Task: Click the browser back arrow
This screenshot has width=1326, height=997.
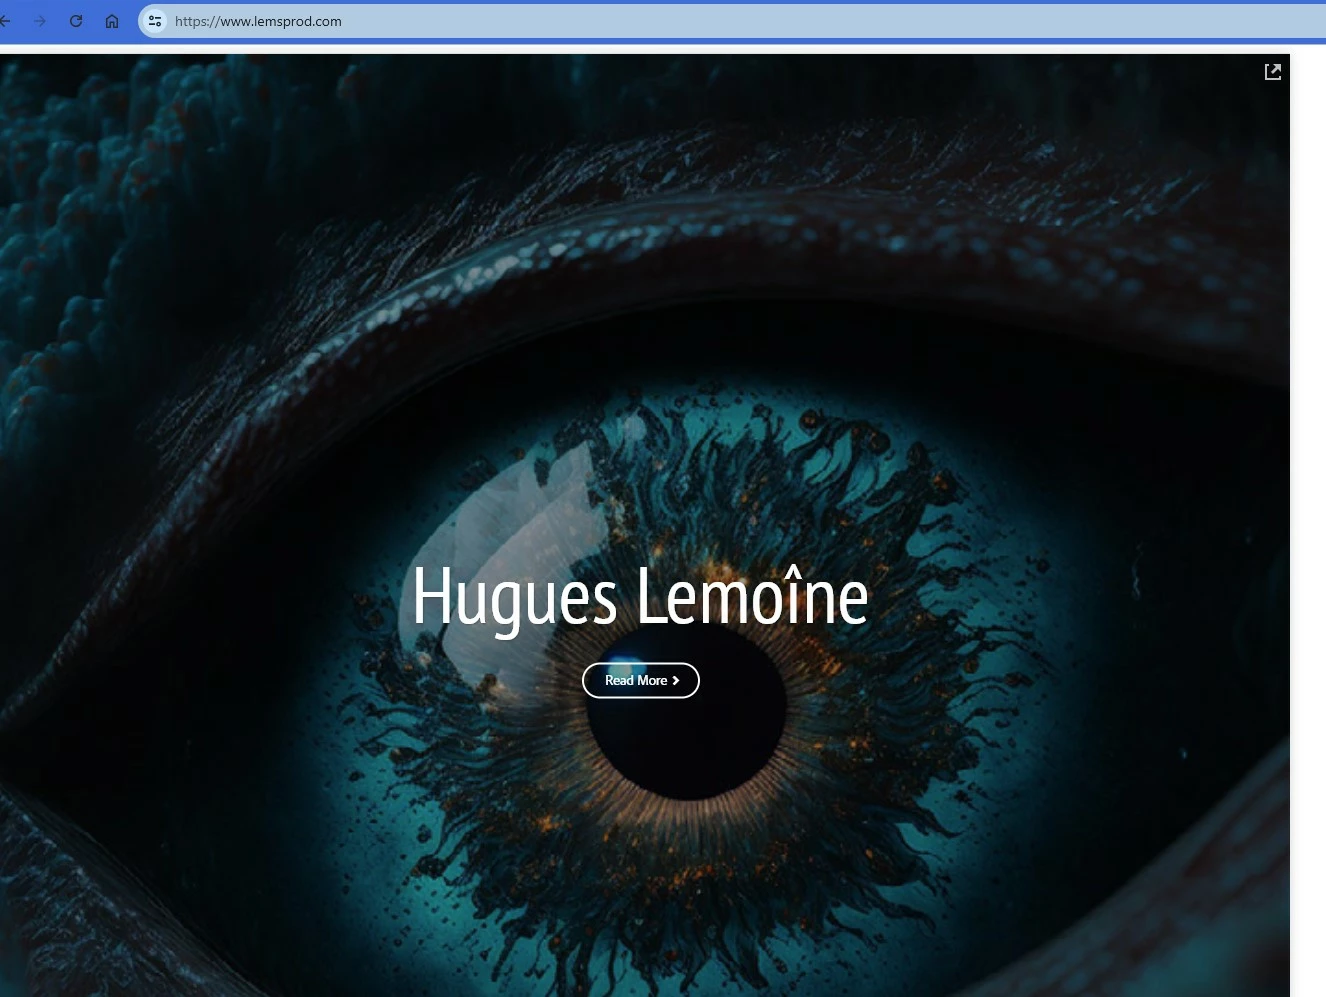Action: point(5,21)
